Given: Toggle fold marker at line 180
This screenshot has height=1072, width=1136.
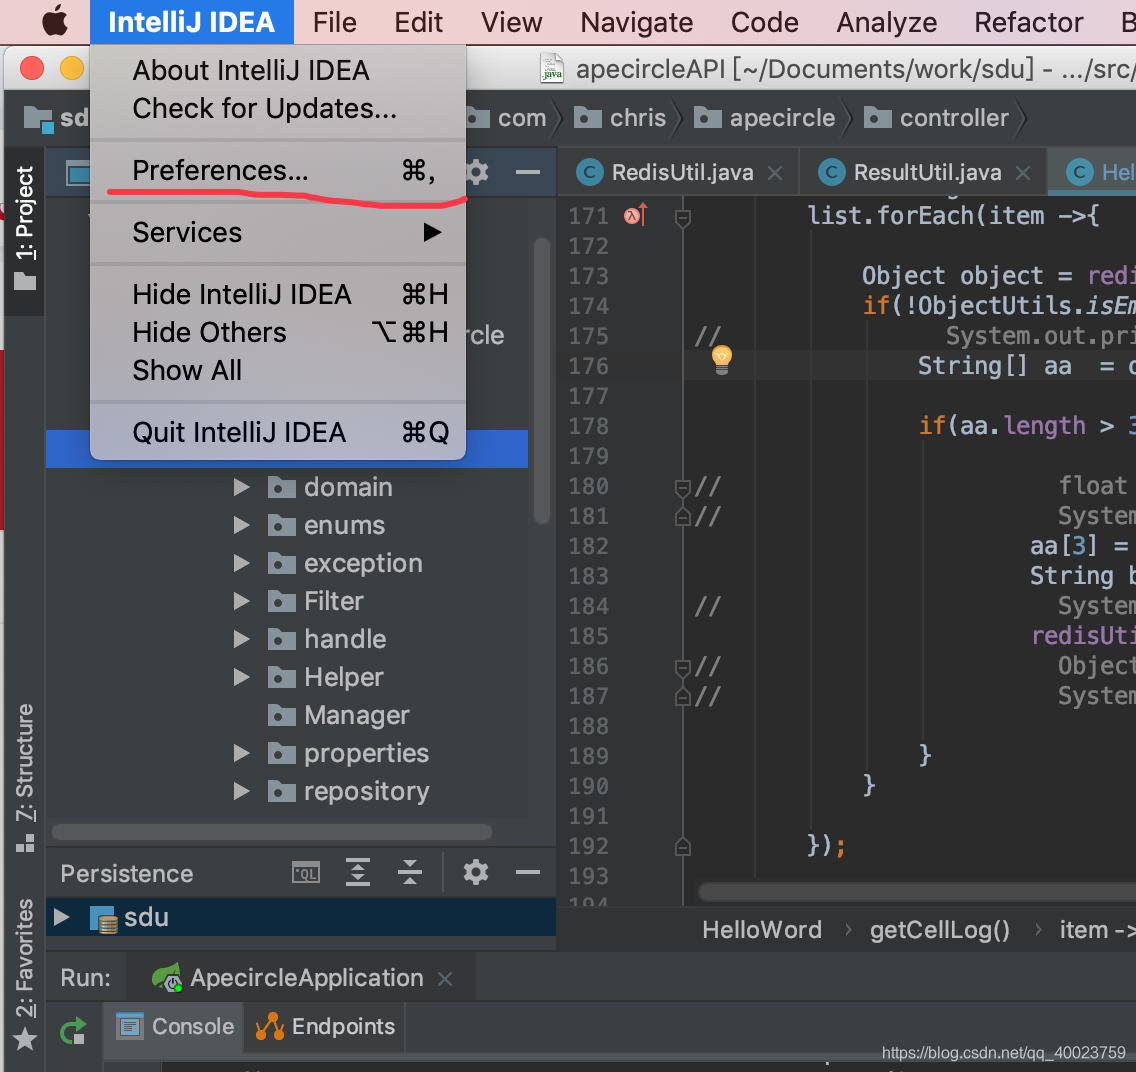Looking at the screenshot, I should tap(682, 487).
